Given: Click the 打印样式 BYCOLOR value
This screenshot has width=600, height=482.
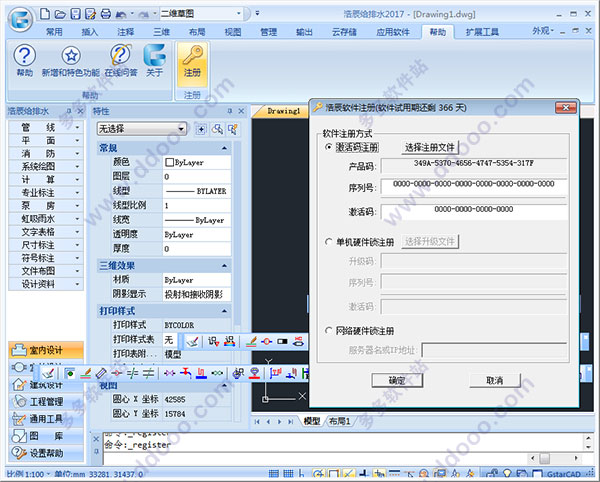Looking at the screenshot, I should [x=197, y=325].
